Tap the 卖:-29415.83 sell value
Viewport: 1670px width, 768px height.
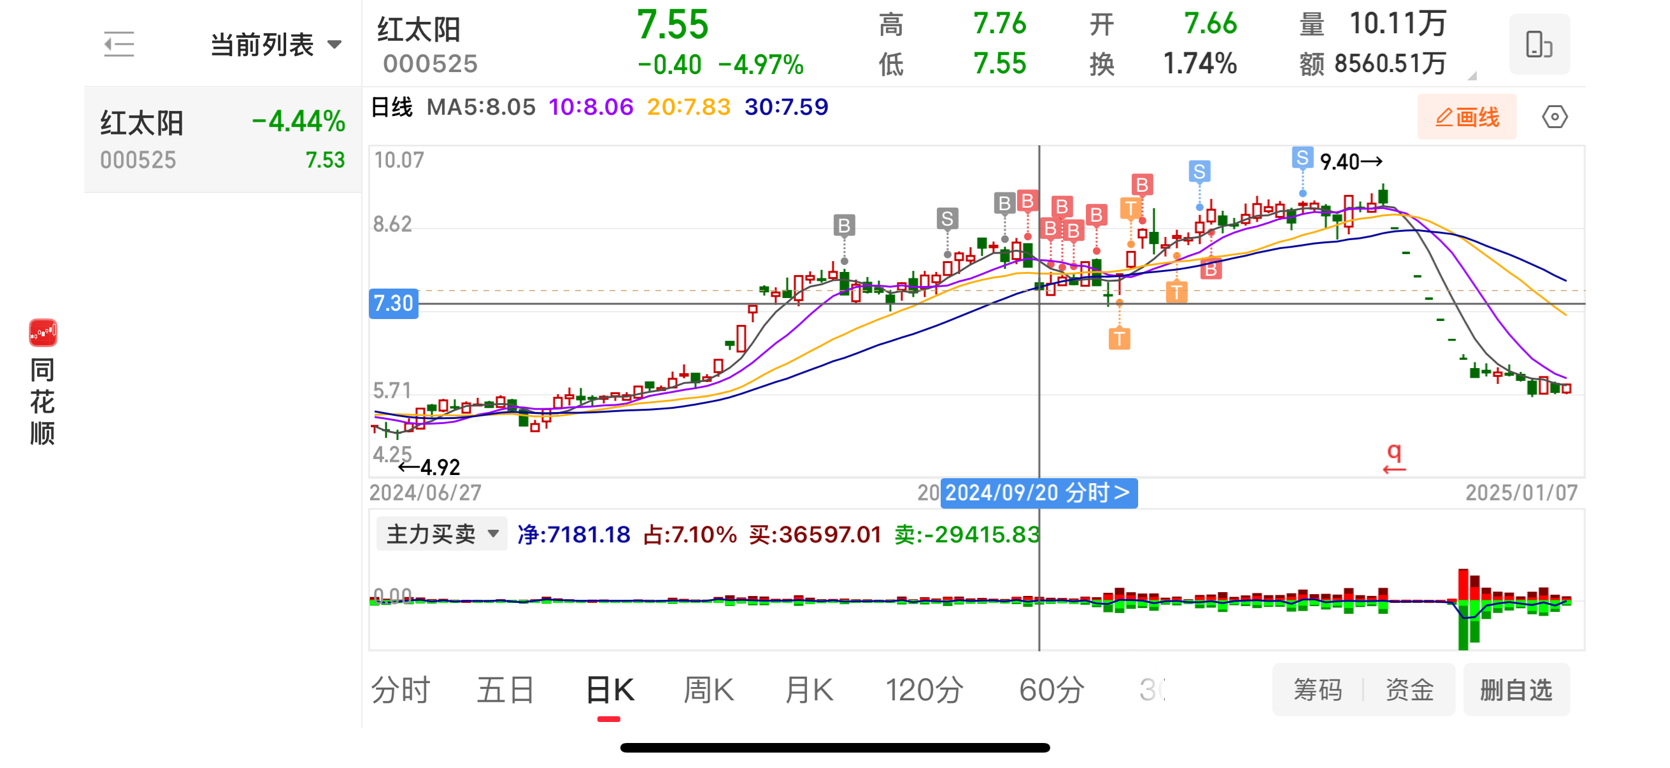click(x=967, y=535)
